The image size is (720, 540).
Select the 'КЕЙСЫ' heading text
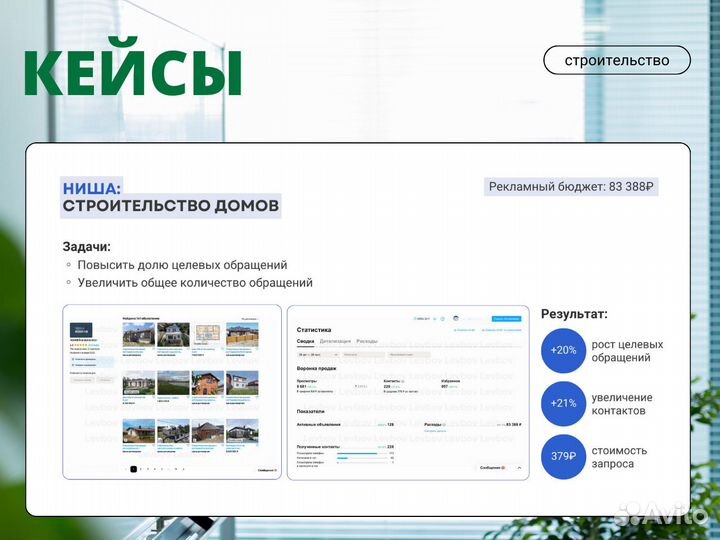coord(133,68)
